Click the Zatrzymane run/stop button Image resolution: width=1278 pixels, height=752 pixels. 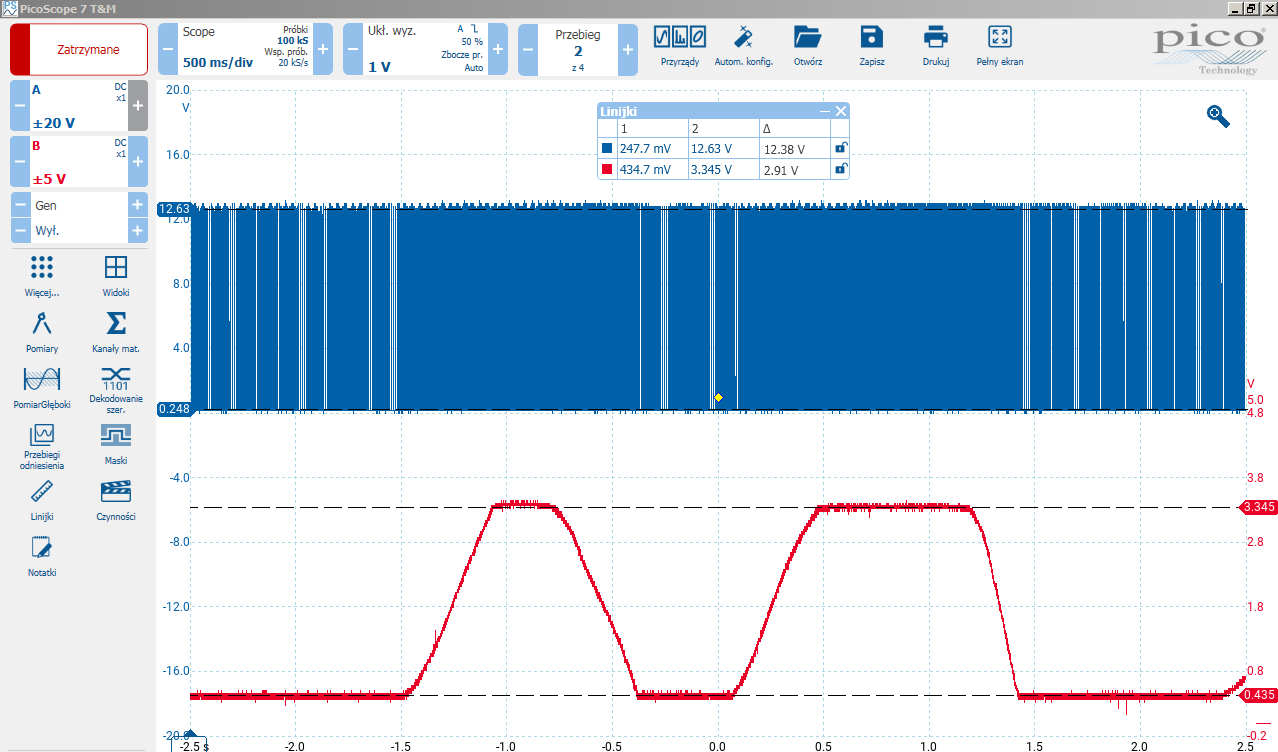coord(79,49)
